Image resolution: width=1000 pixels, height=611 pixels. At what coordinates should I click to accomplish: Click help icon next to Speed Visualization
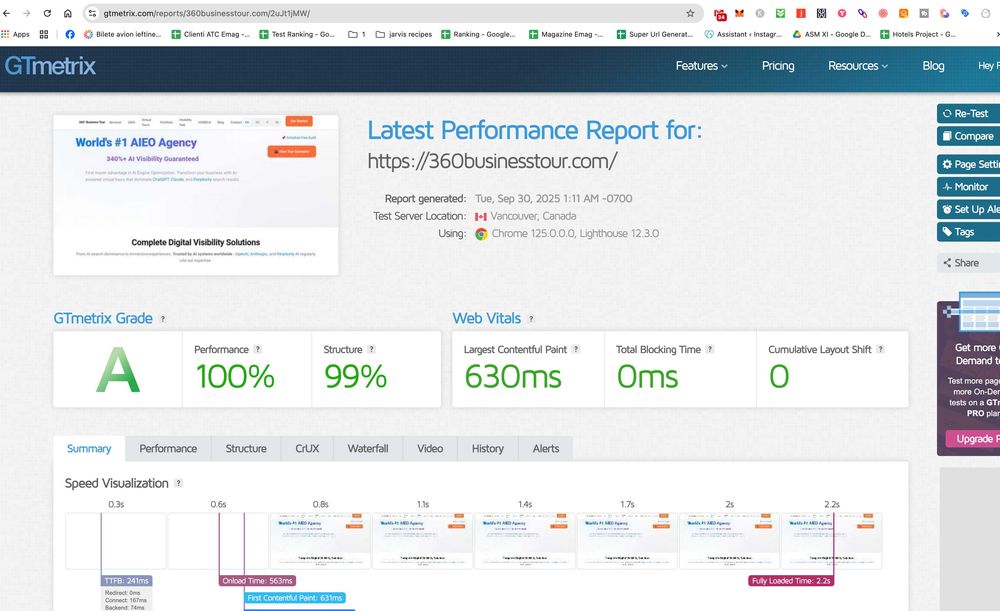coord(179,483)
